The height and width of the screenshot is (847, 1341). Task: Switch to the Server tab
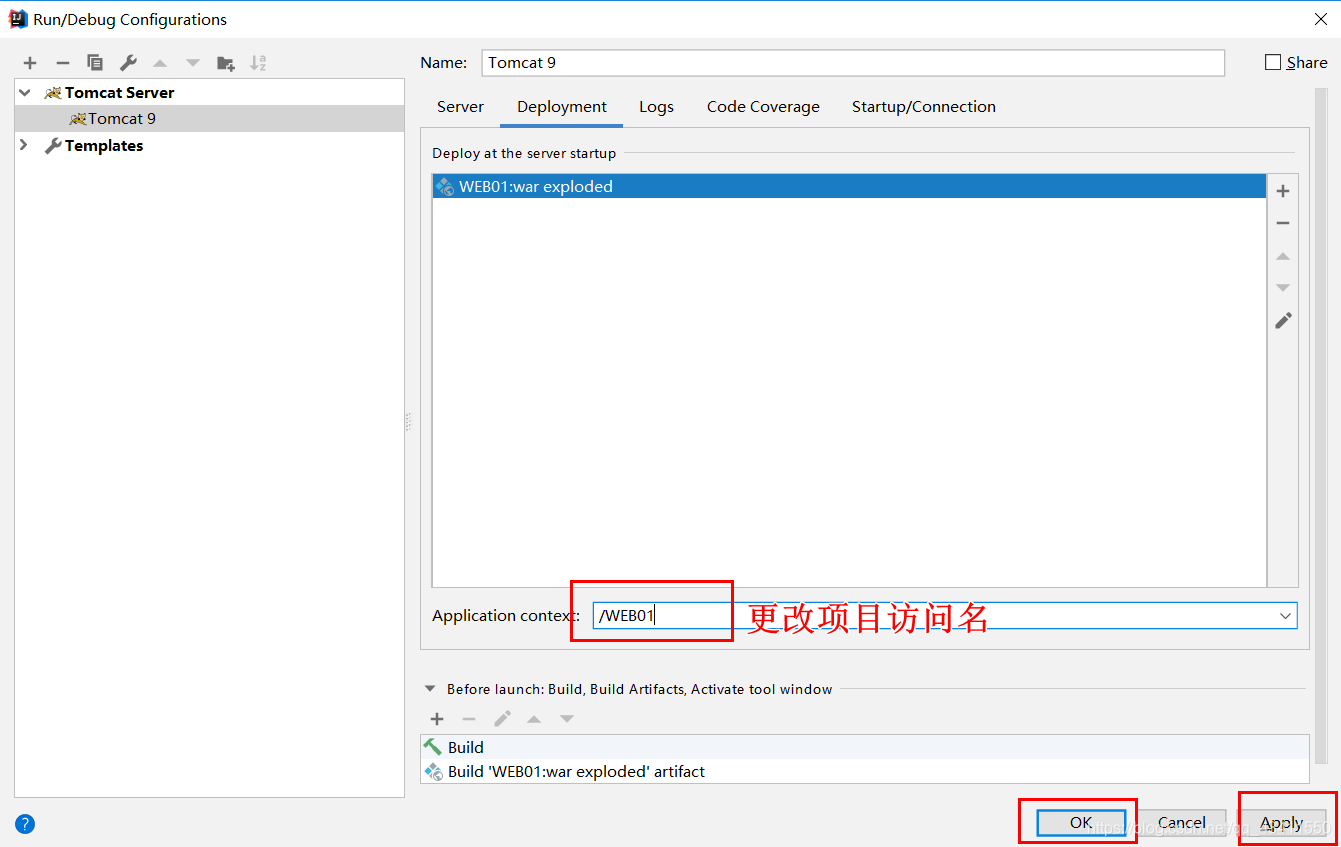coord(460,107)
